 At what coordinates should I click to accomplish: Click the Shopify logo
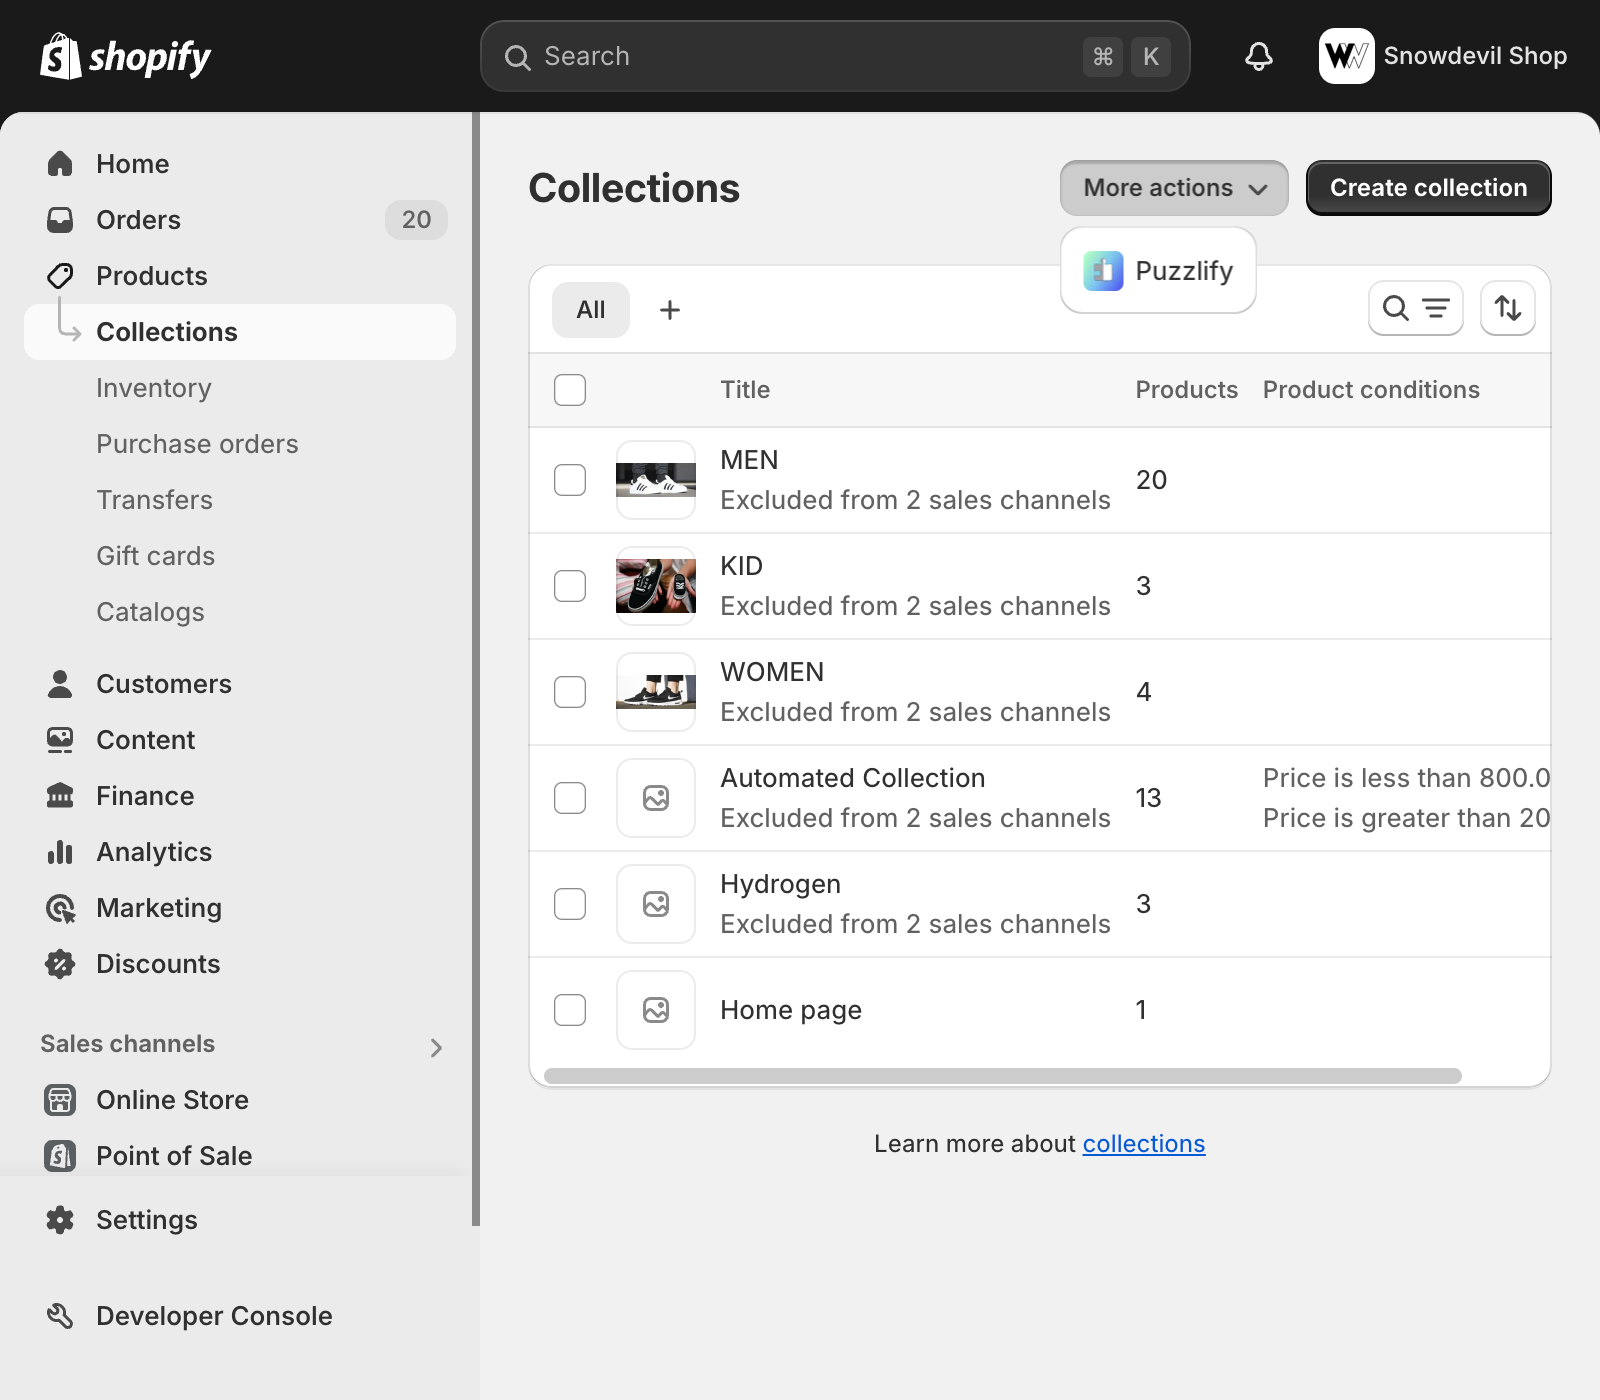pos(125,56)
